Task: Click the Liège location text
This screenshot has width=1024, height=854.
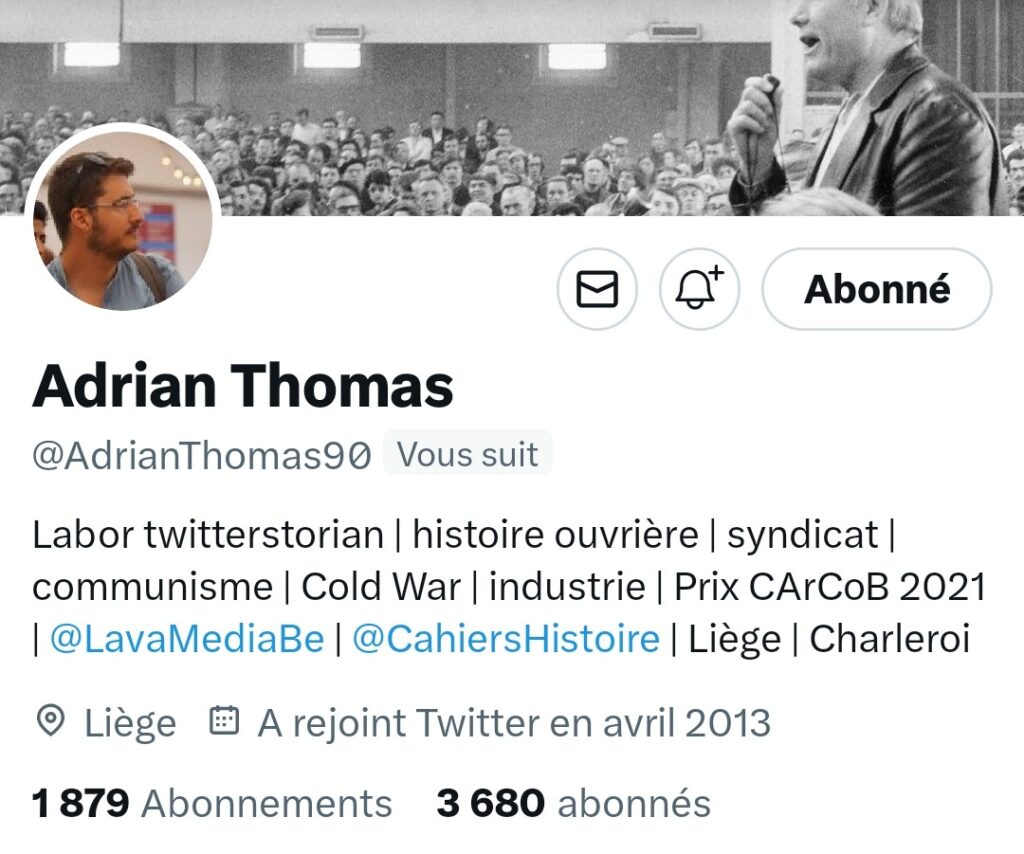Action: (130, 723)
